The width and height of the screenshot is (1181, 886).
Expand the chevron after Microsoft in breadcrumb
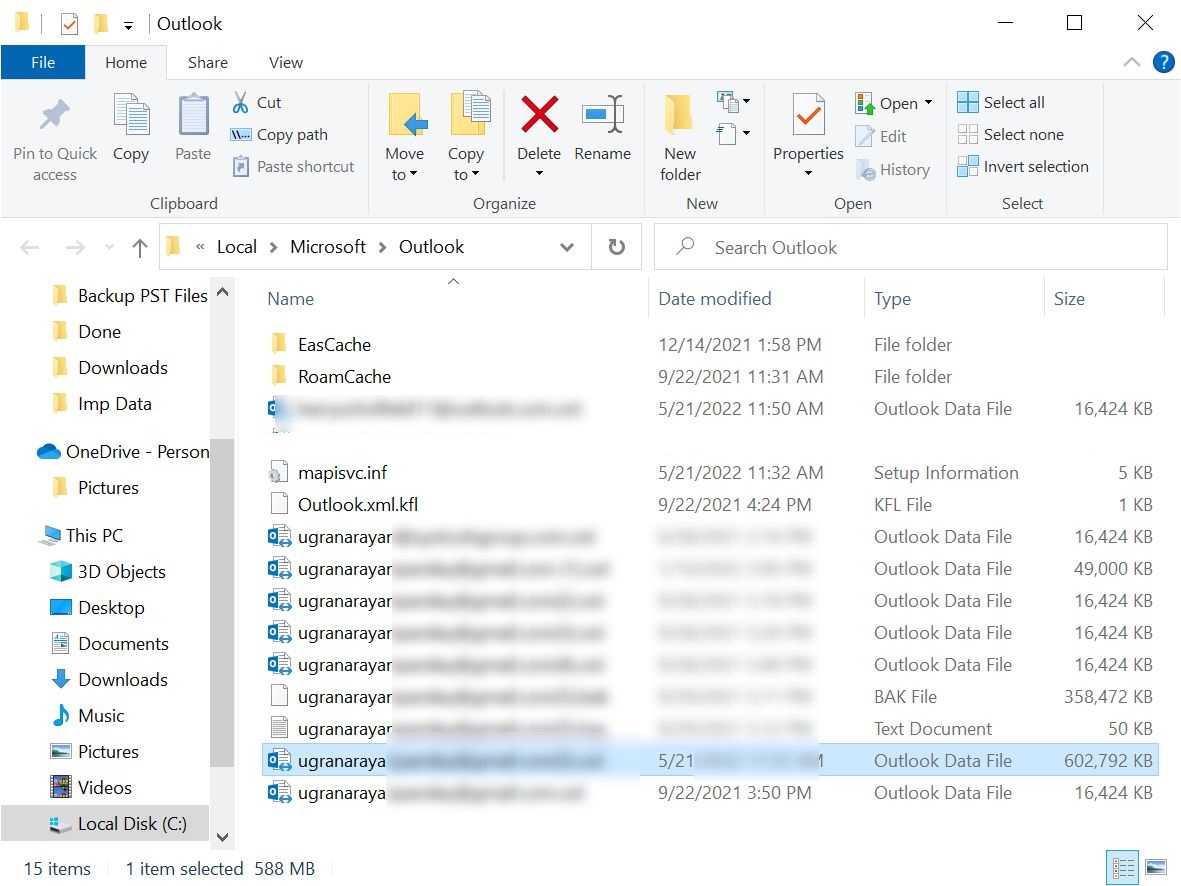(383, 247)
